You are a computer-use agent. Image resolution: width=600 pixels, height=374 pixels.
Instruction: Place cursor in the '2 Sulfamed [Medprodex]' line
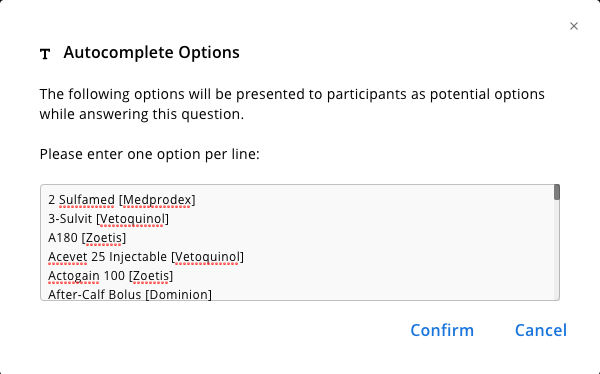(x=122, y=200)
